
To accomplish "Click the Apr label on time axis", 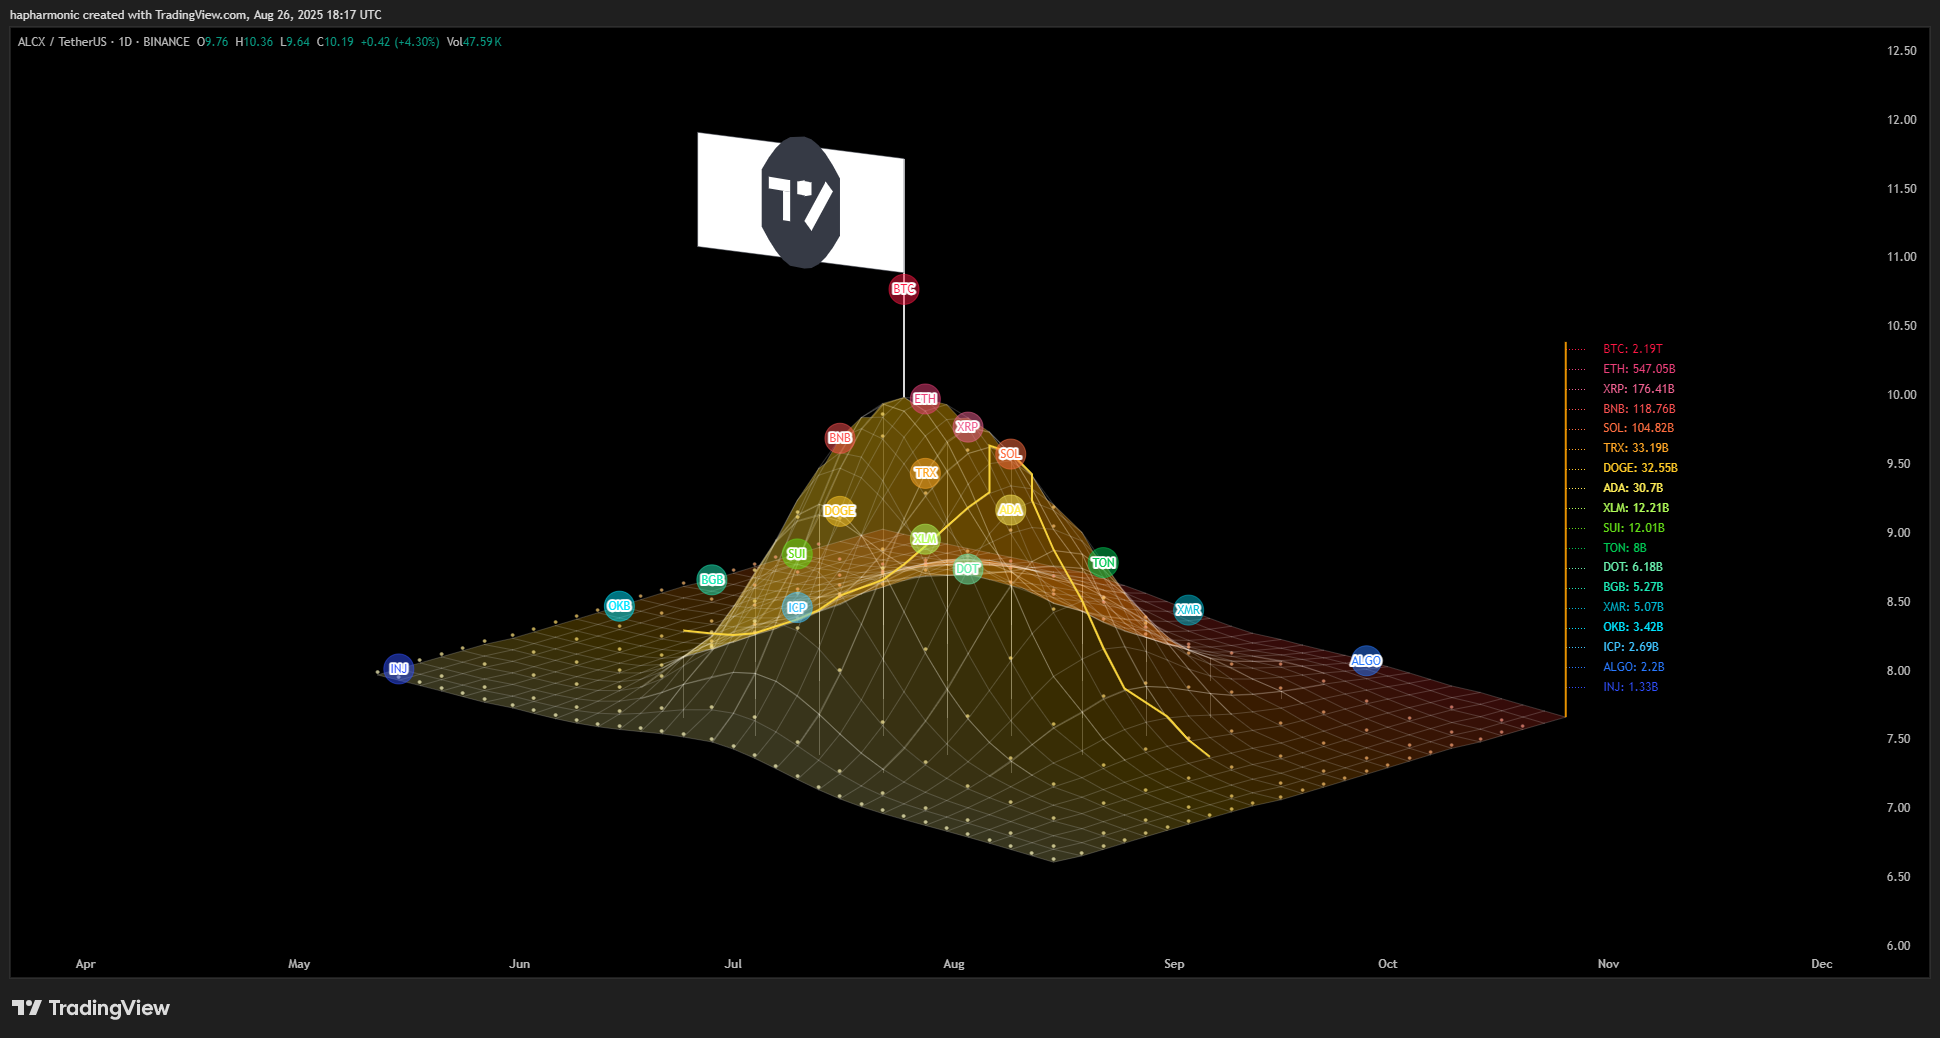I will pyautogui.click(x=86, y=964).
